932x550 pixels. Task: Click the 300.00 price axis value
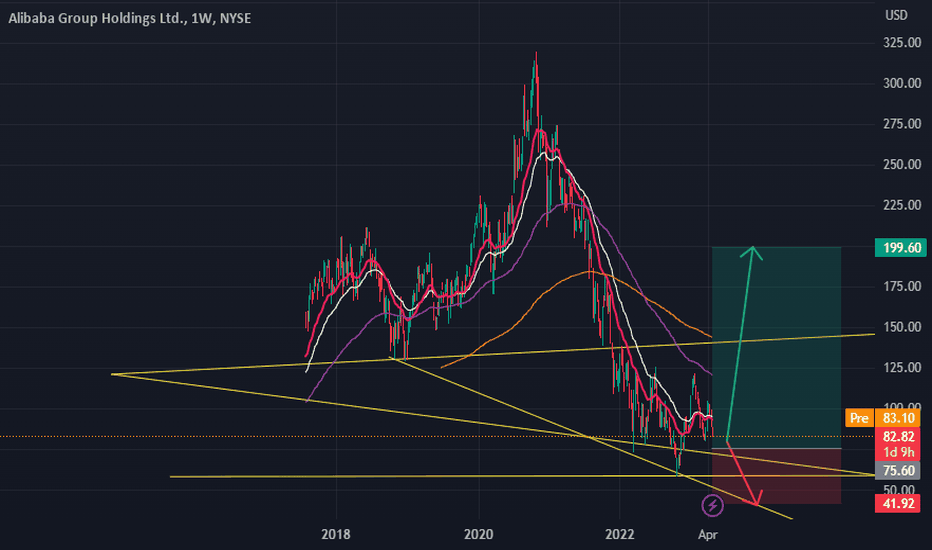coord(902,83)
